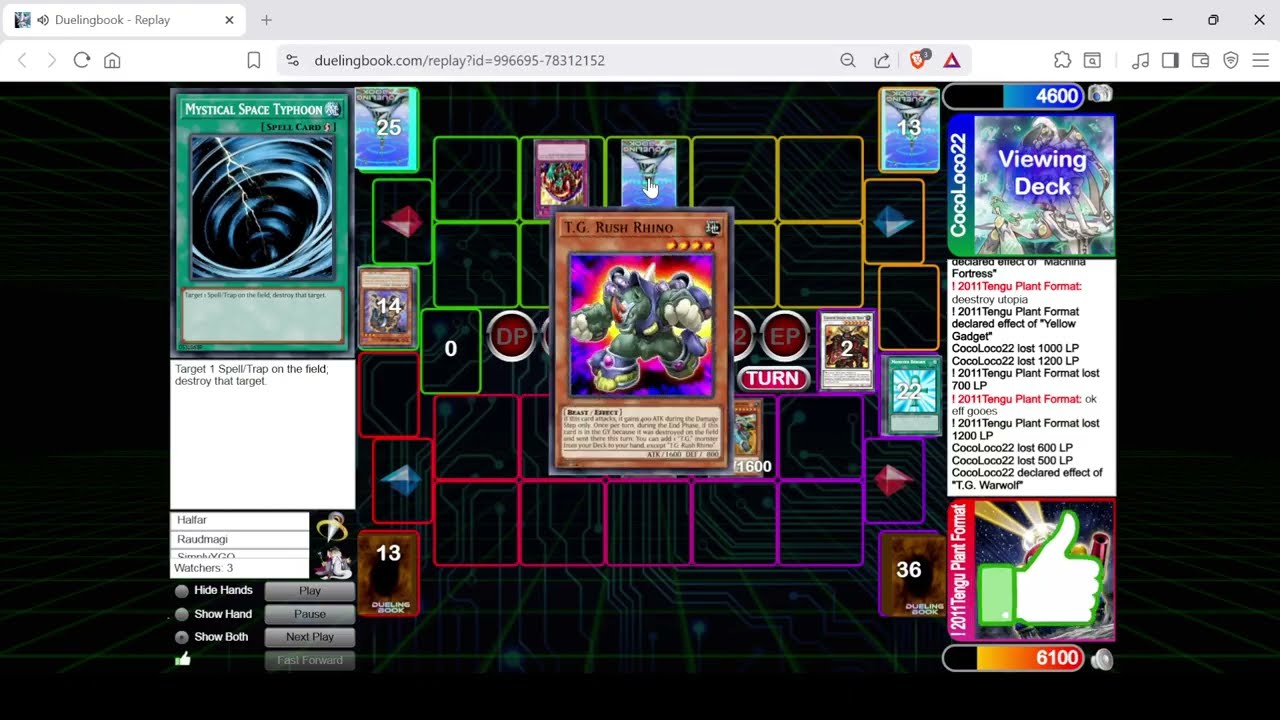Click the graveyard card stack showing 2

click(x=847, y=350)
